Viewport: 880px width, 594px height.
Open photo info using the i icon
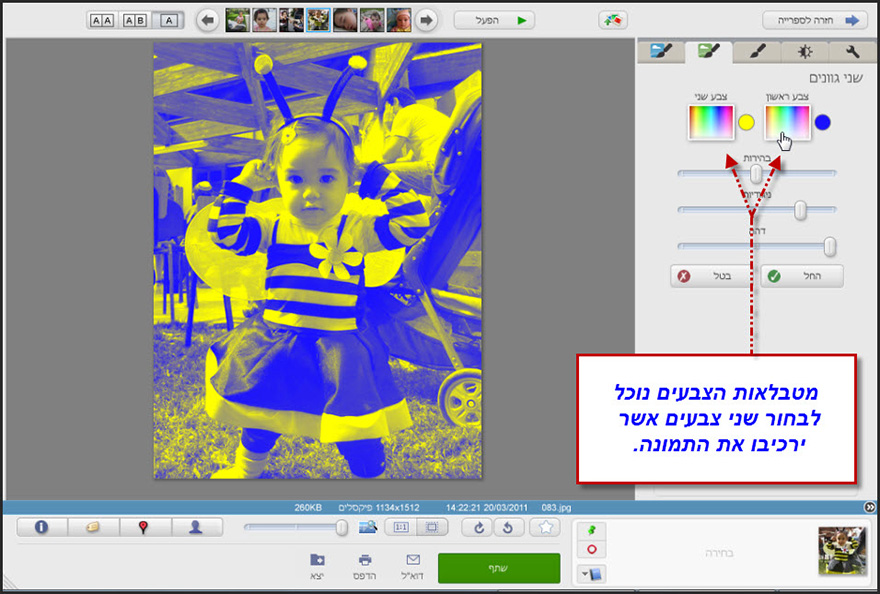[x=40, y=528]
